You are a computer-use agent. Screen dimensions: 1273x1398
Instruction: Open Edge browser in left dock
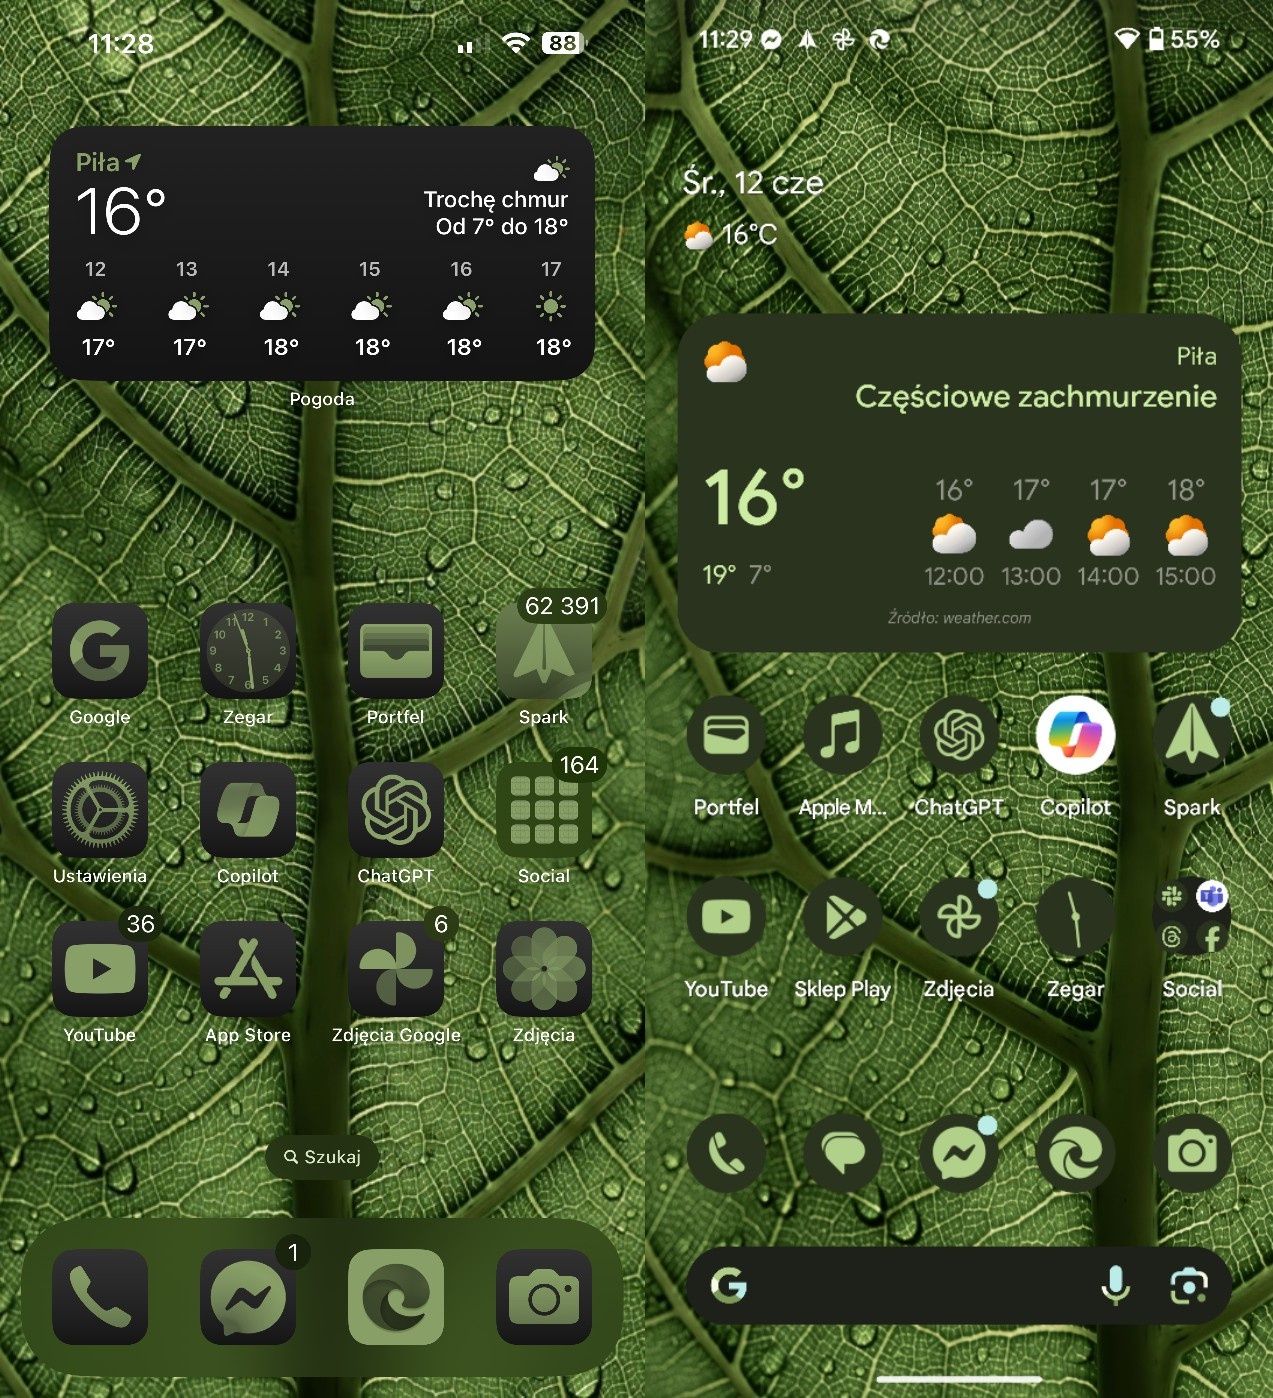[x=396, y=1297]
